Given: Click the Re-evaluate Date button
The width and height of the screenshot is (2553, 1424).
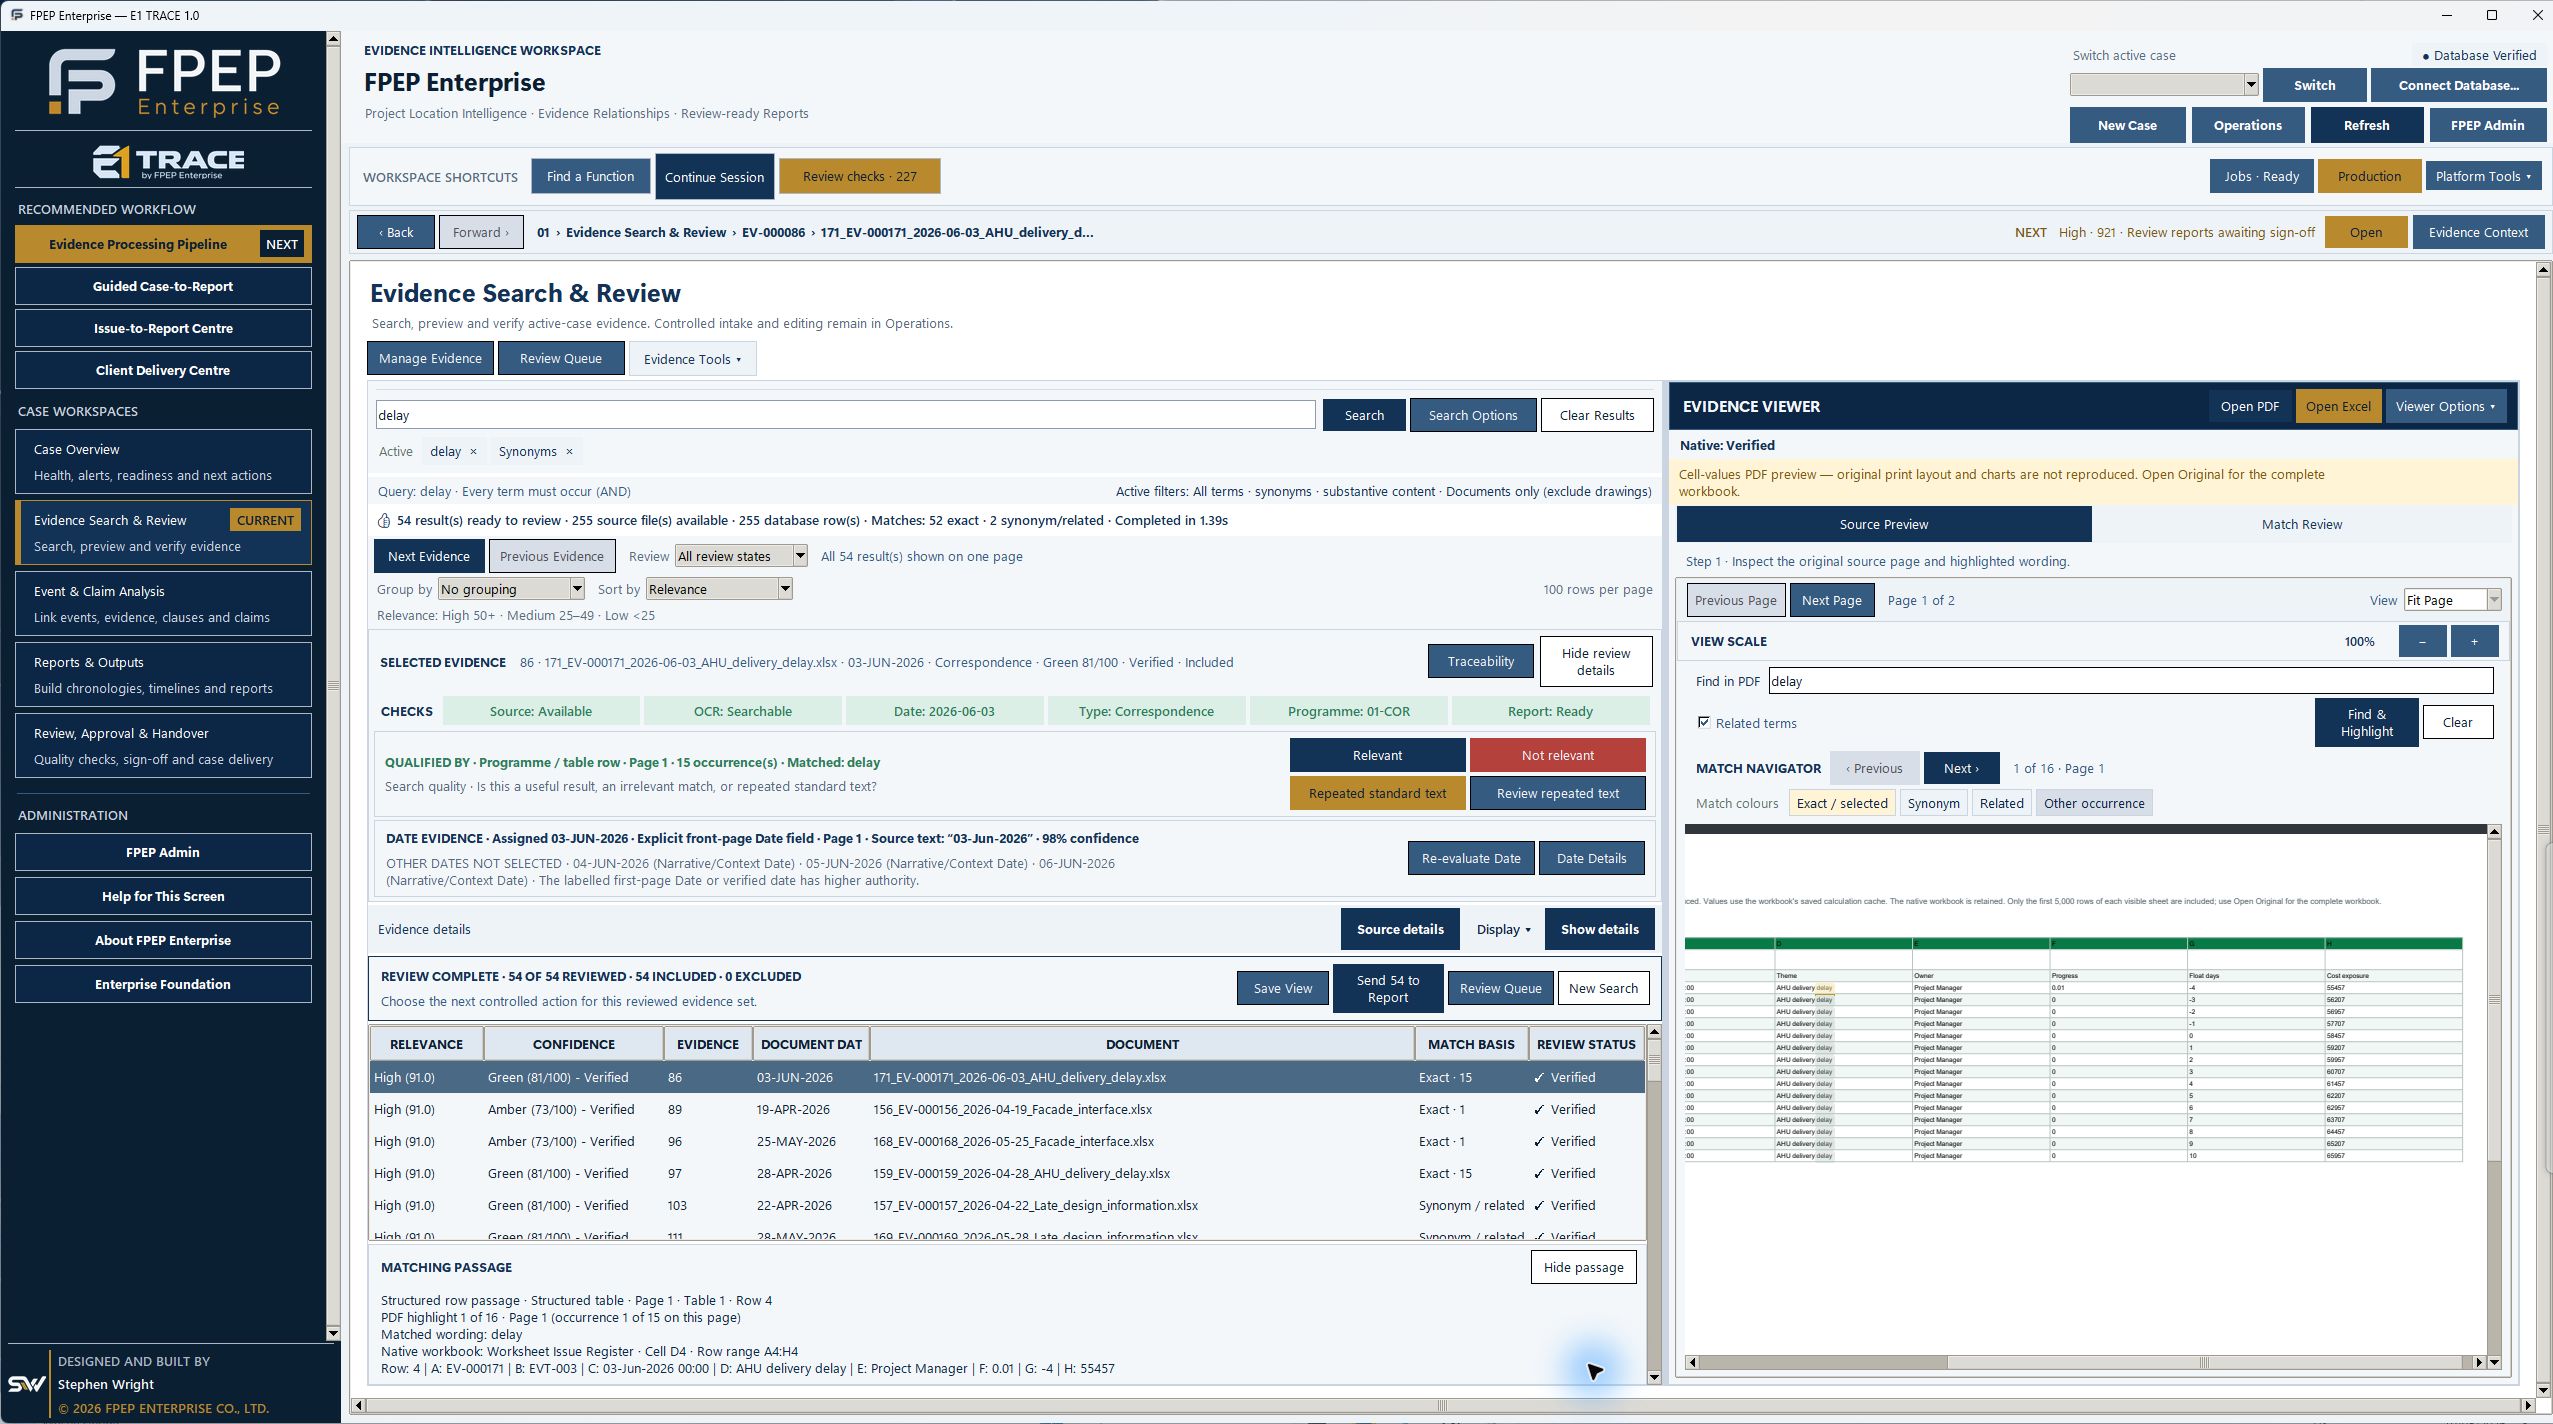Looking at the screenshot, I should [x=1470, y=858].
